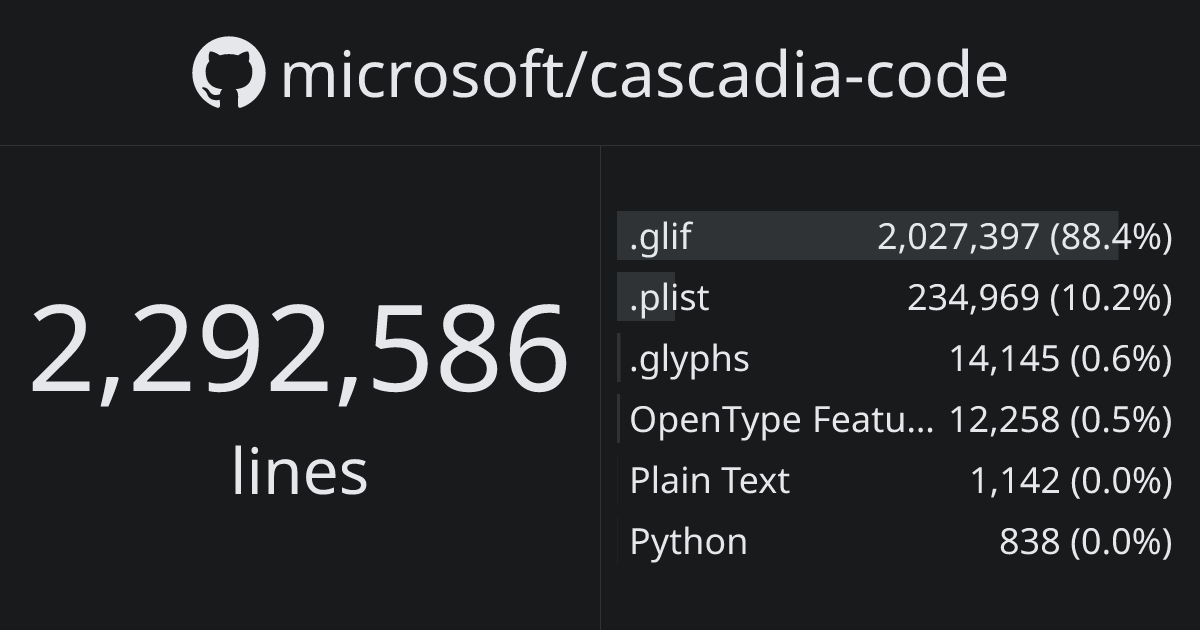Click the GitHub octocat logo icon
Image resolution: width=1200 pixels, height=630 pixels.
(x=229, y=73)
